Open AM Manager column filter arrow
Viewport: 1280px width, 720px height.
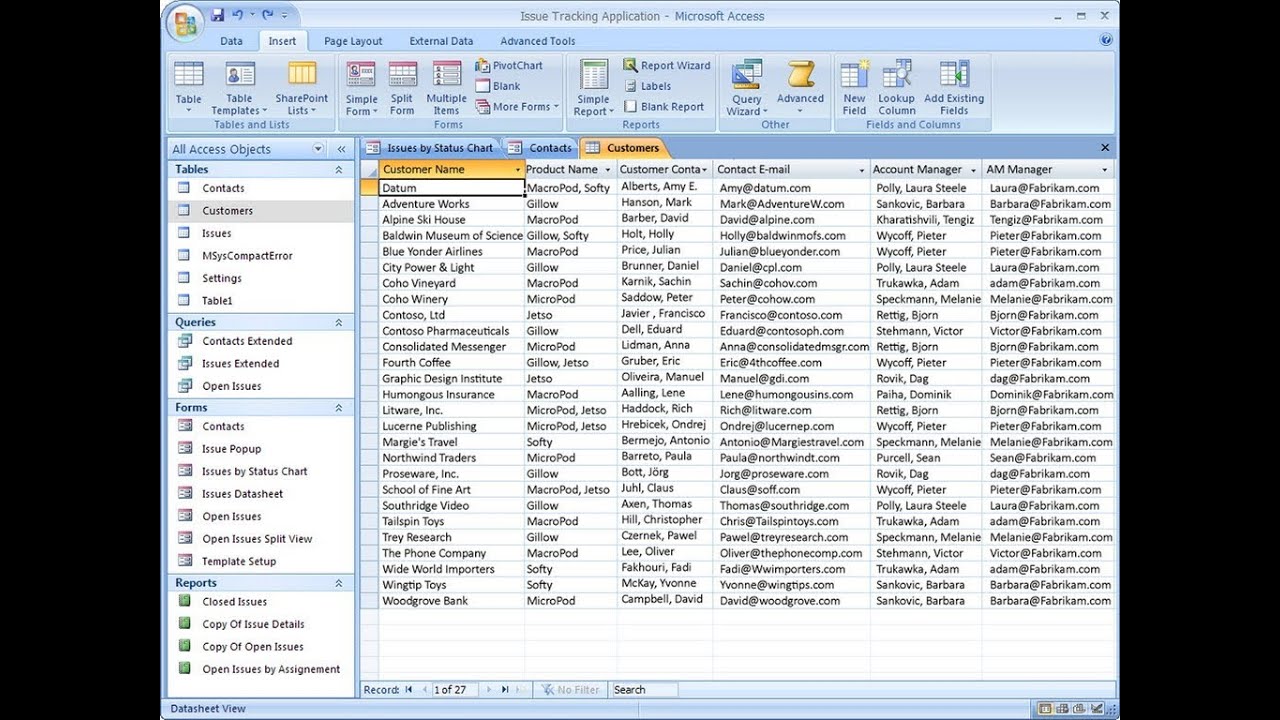(1105, 170)
